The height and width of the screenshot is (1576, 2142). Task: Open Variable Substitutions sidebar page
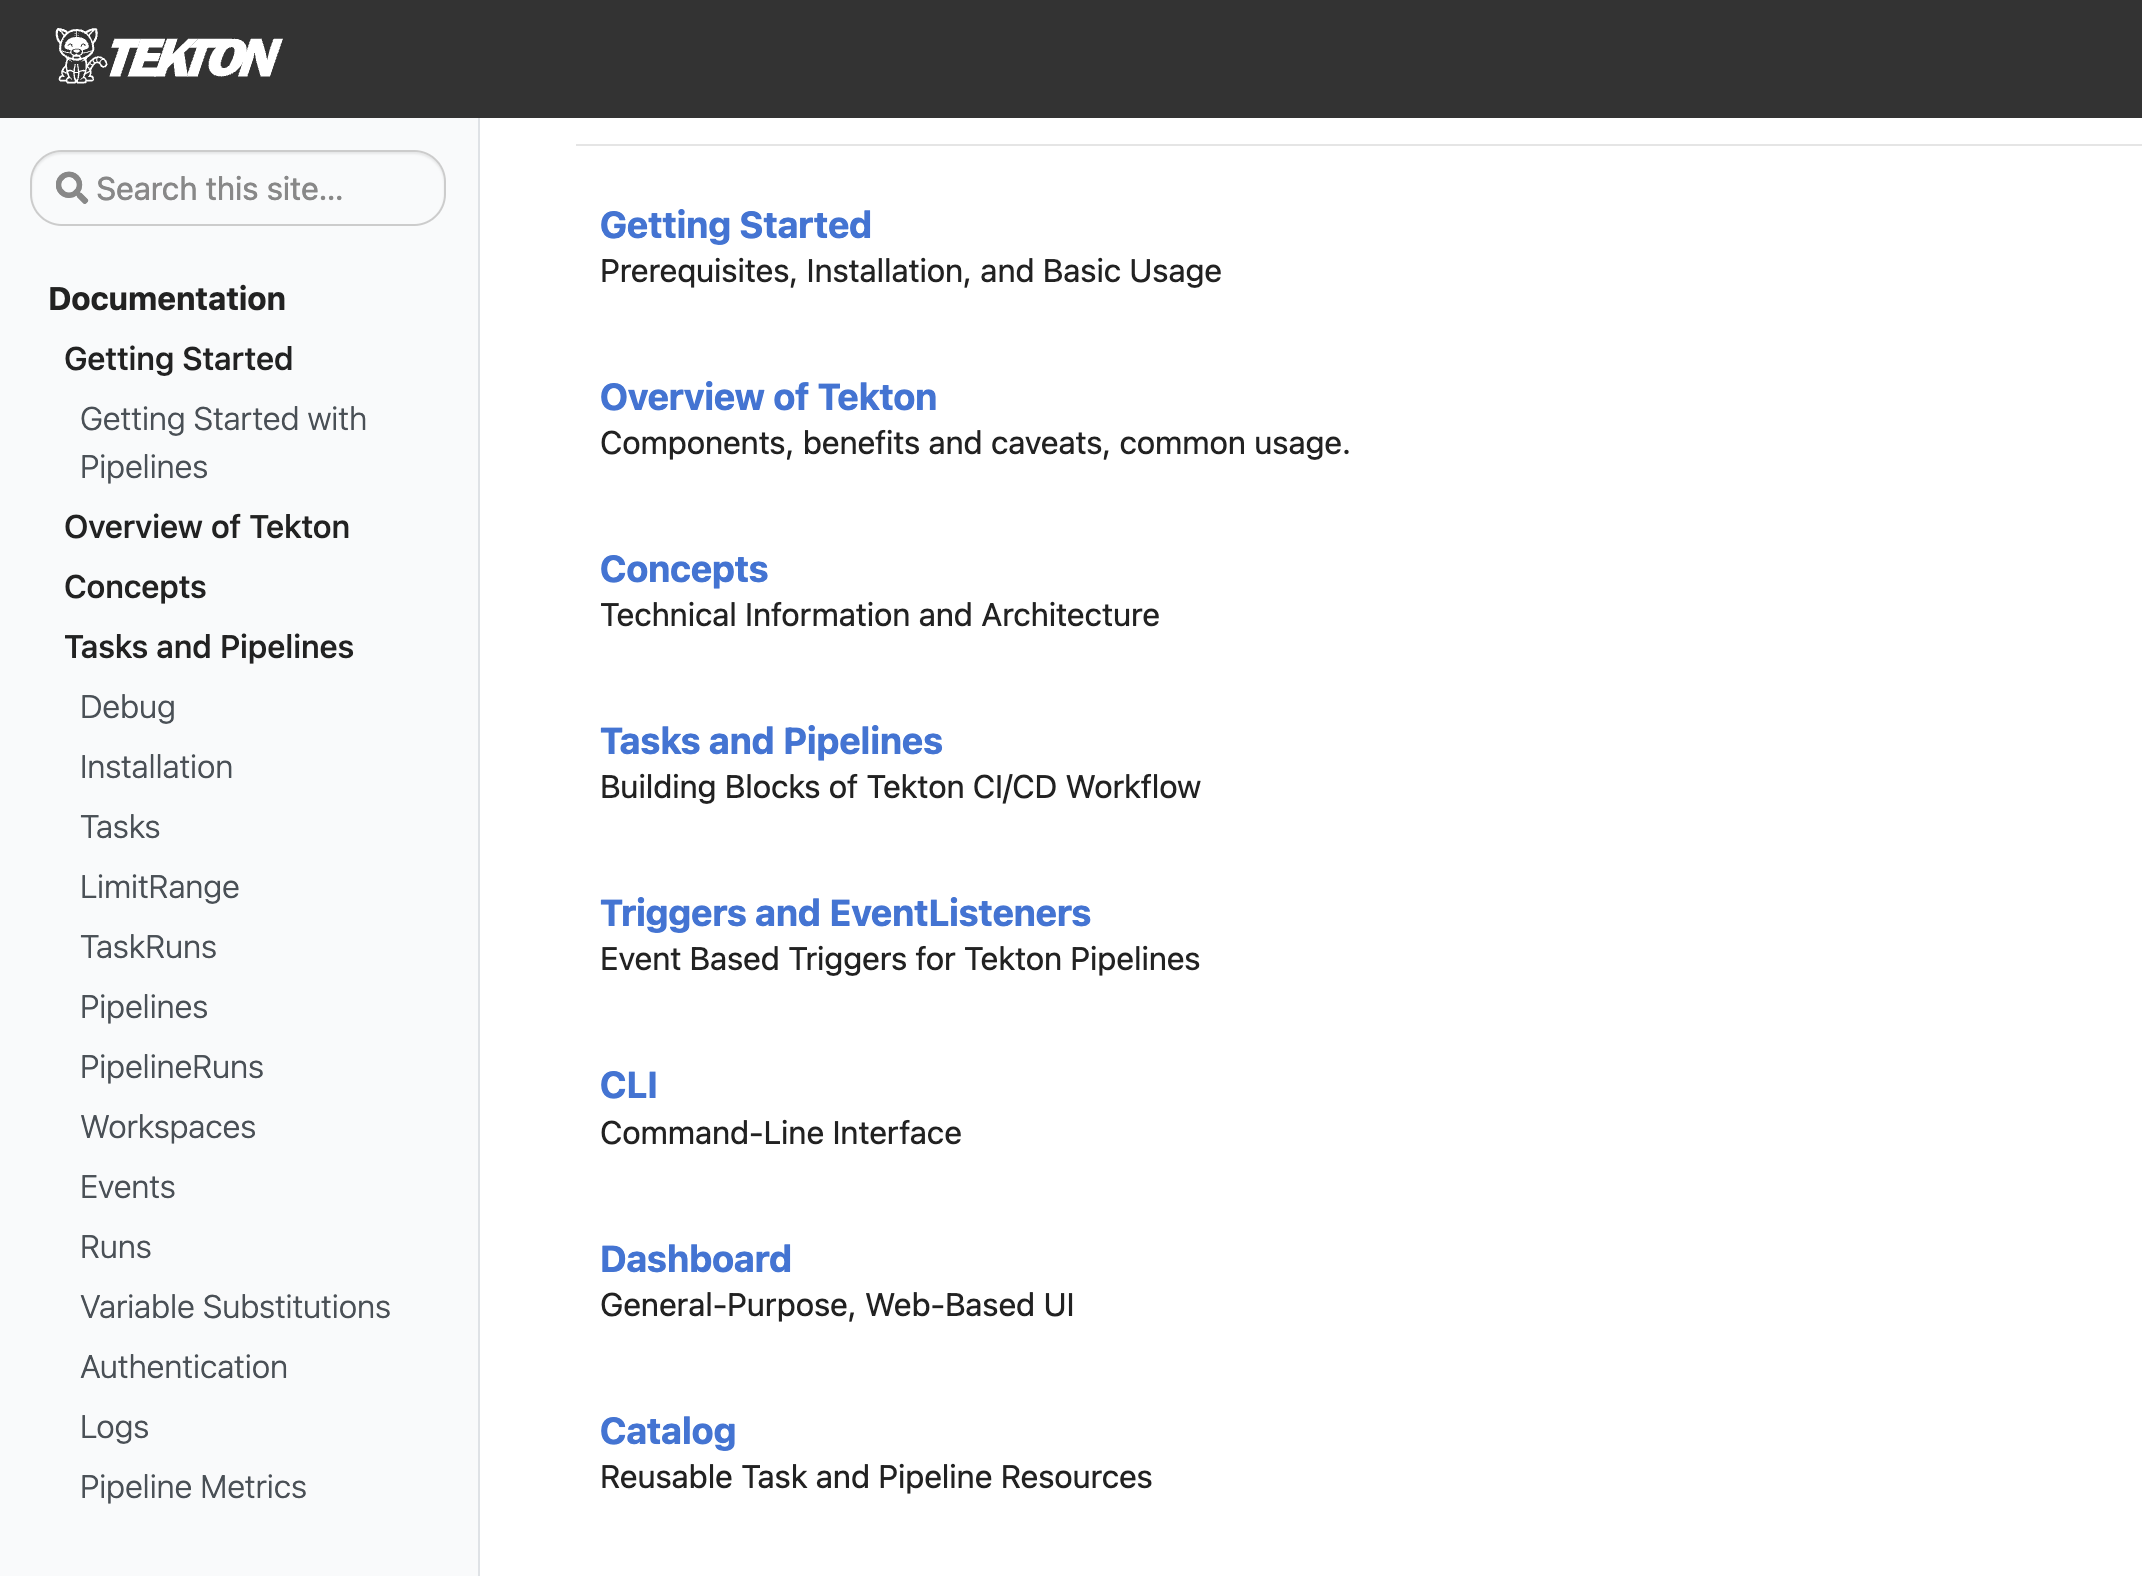pyautogui.click(x=234, y=1307)
